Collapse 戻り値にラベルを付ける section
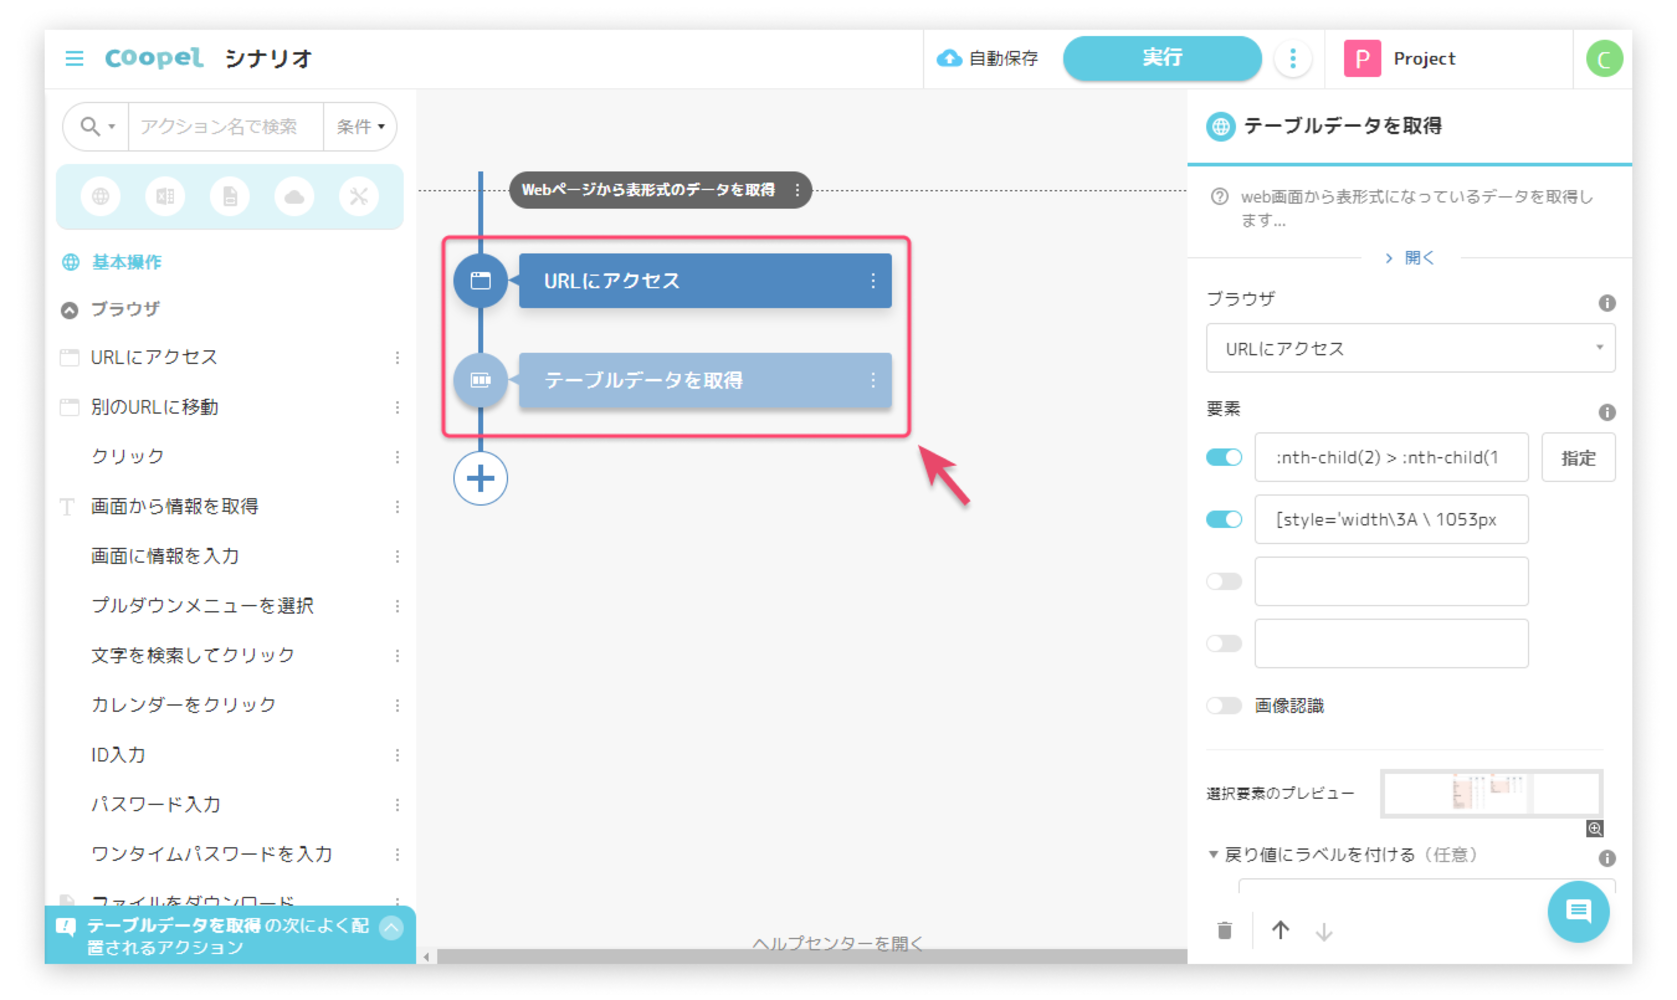 click(x=1213, y=855)
